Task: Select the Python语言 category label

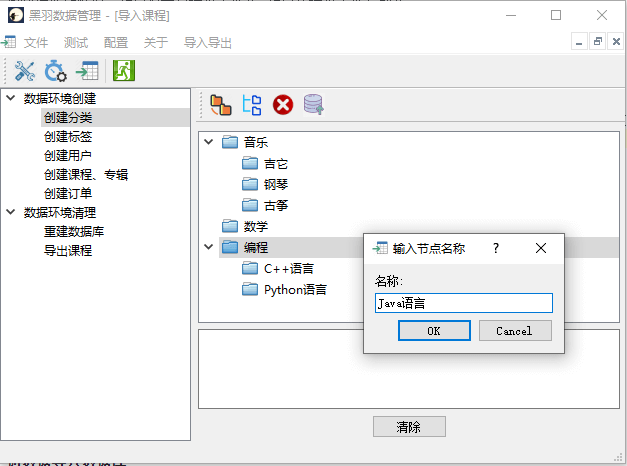Action: [x=296, y=290]
